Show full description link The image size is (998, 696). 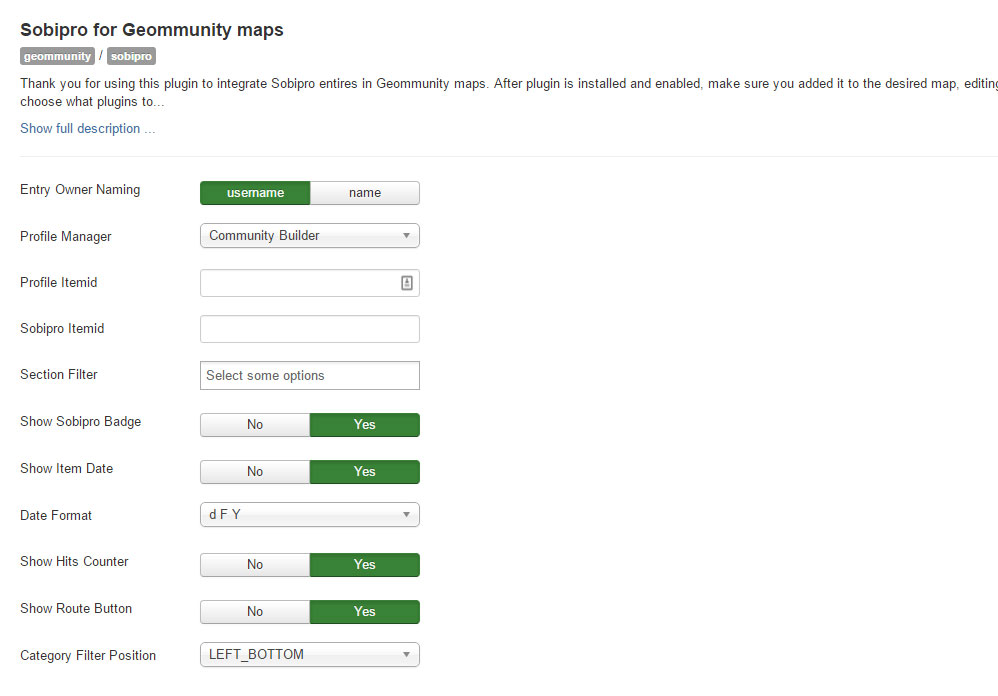[x=87, y=129]
